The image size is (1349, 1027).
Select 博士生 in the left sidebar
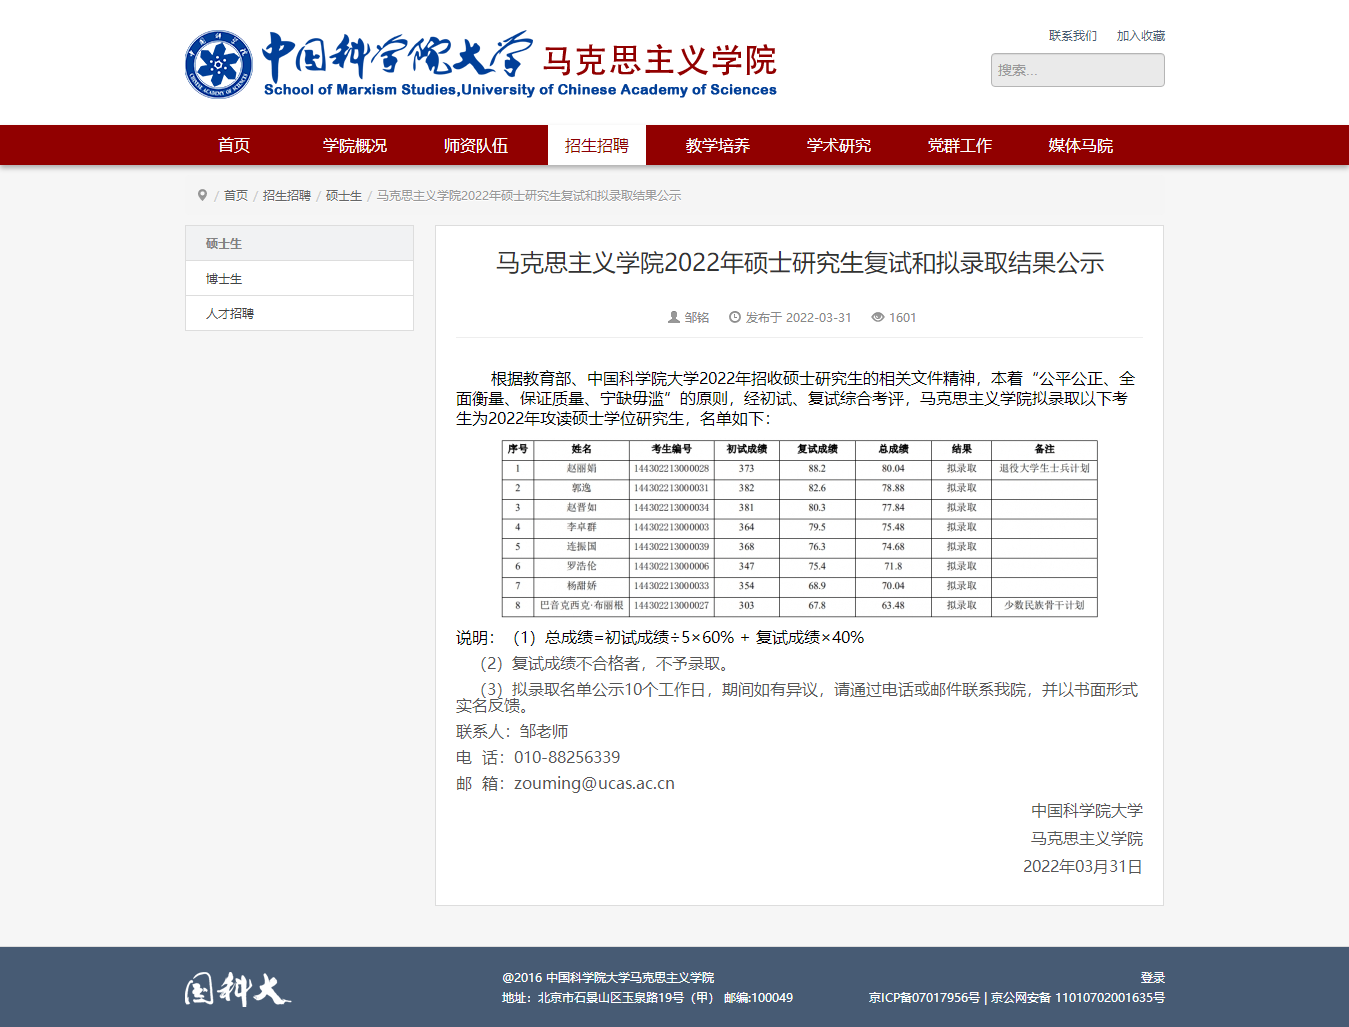300,278
